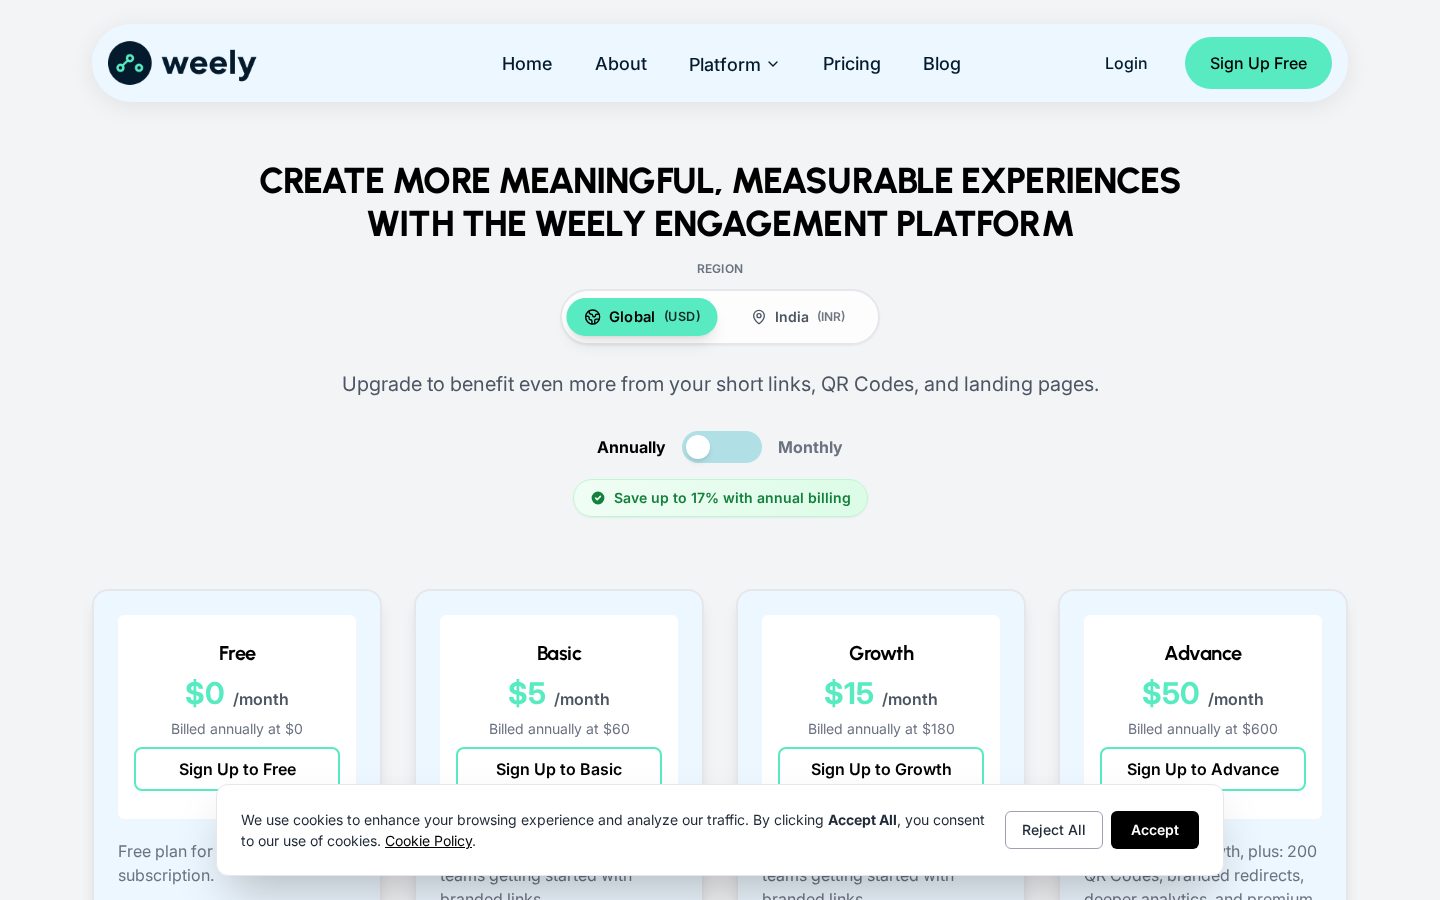Screen dimensions: 1440x900
Task: Open the Pricing nav link
Action: click(852, 64)
